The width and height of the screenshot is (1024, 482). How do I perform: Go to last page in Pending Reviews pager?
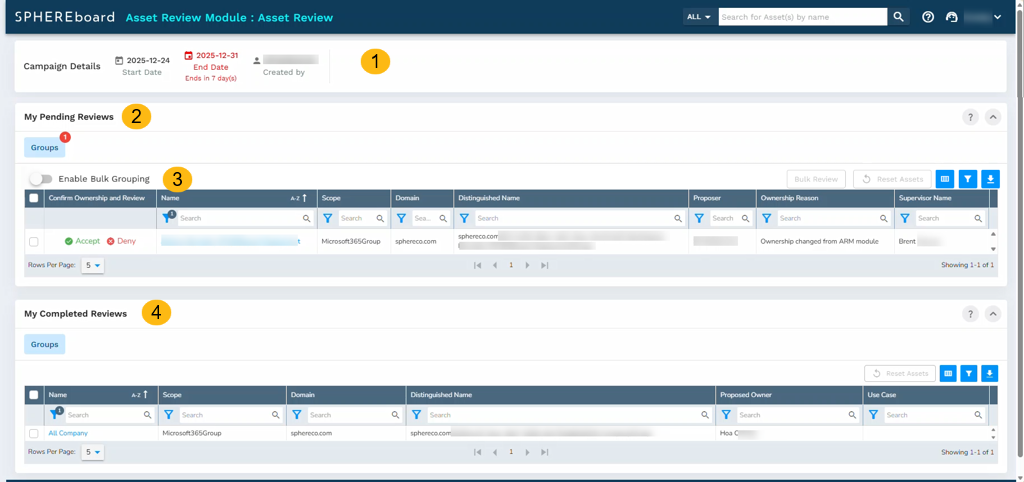pyautogui.click(x=545, y=265)
